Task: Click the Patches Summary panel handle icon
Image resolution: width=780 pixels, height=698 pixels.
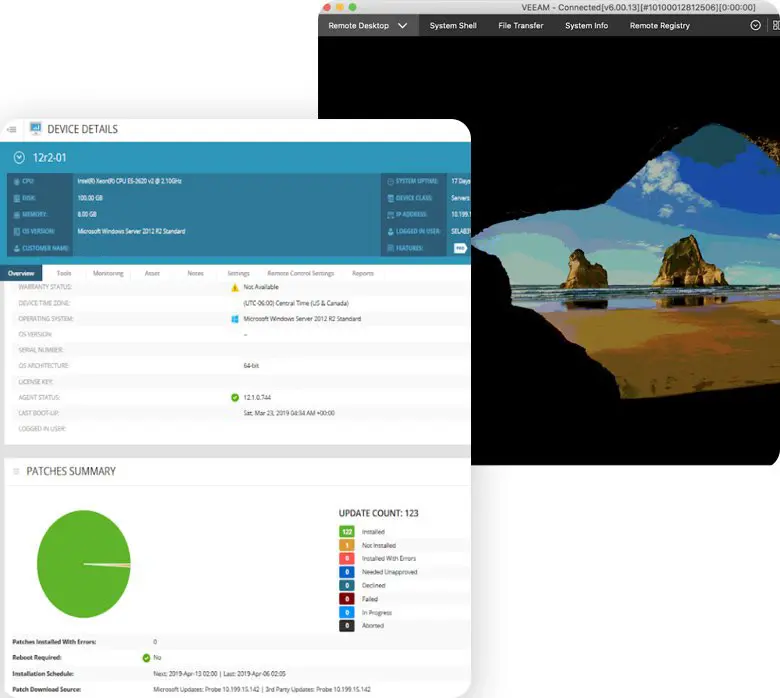Action: point(16,471)
